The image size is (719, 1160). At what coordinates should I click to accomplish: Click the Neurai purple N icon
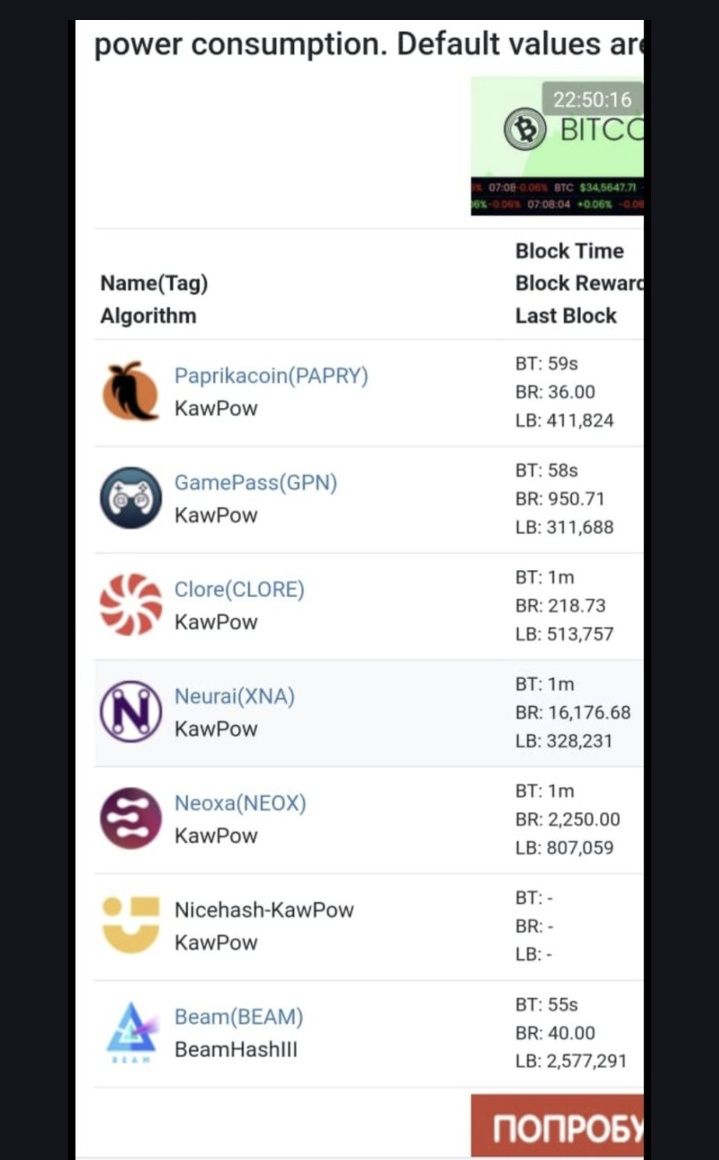131,712
